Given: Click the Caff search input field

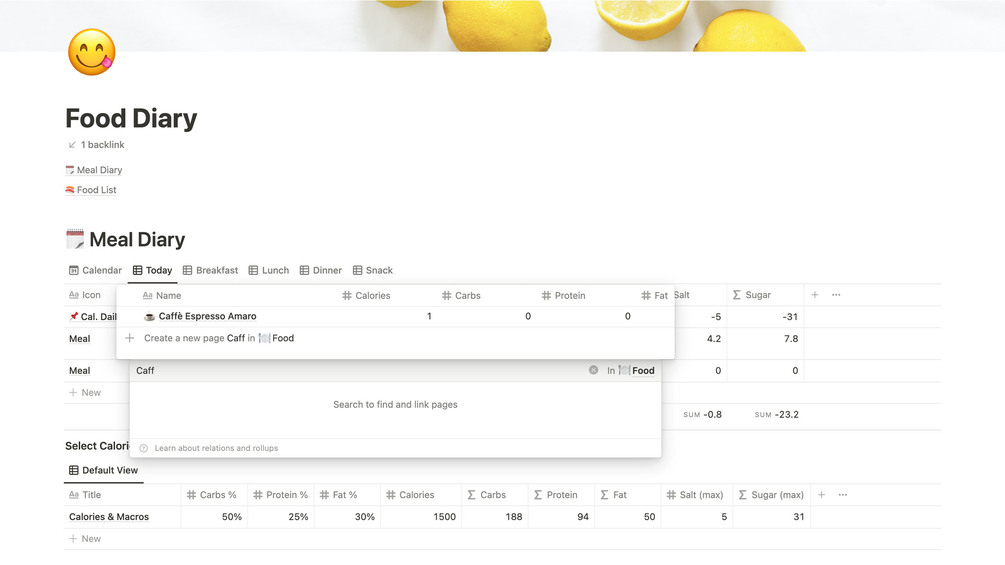Looking at the screenshot, I should coord(359,370).
